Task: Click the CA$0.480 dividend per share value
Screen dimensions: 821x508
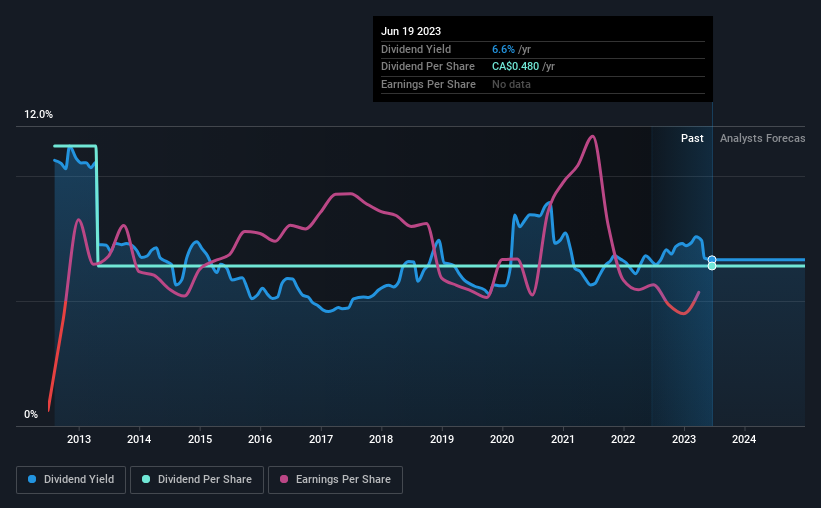Action: (x=515, y=67)
